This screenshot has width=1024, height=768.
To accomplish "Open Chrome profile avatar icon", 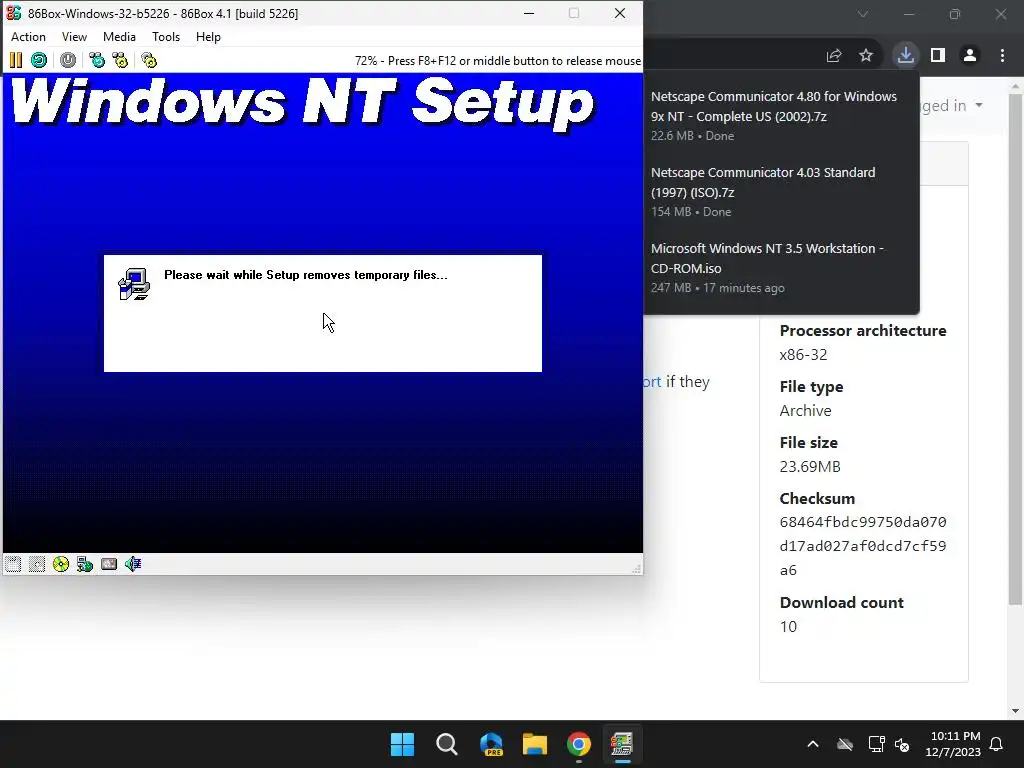I will pos(970,56).
